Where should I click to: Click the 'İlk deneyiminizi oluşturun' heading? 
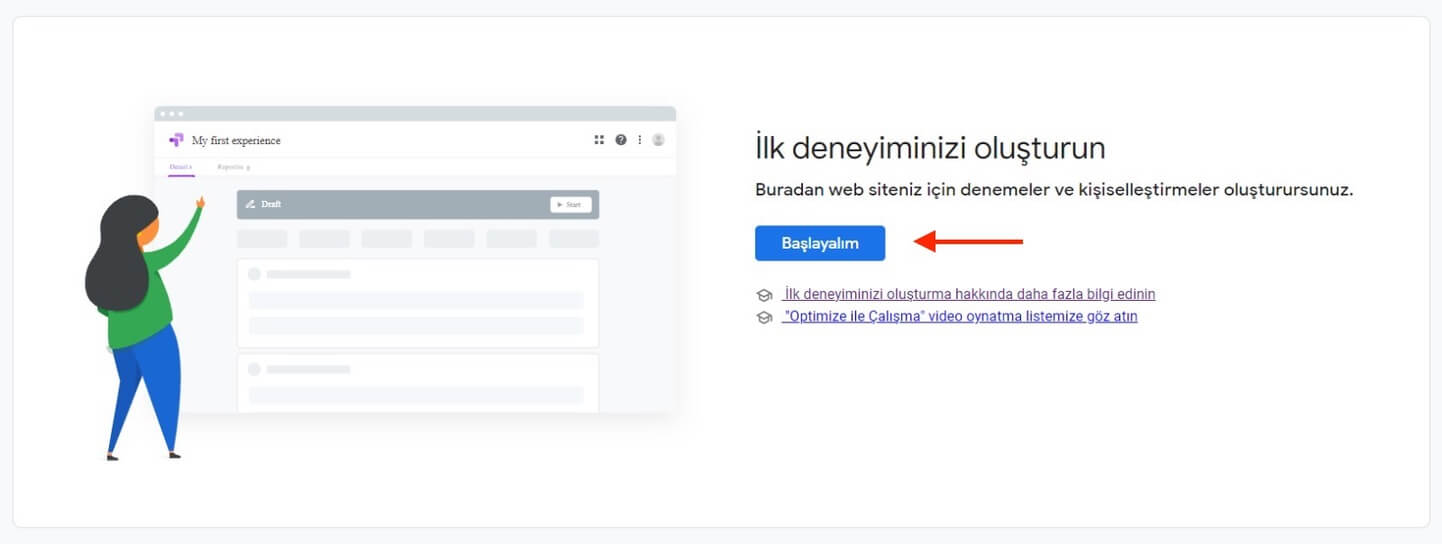pos(930,149)
